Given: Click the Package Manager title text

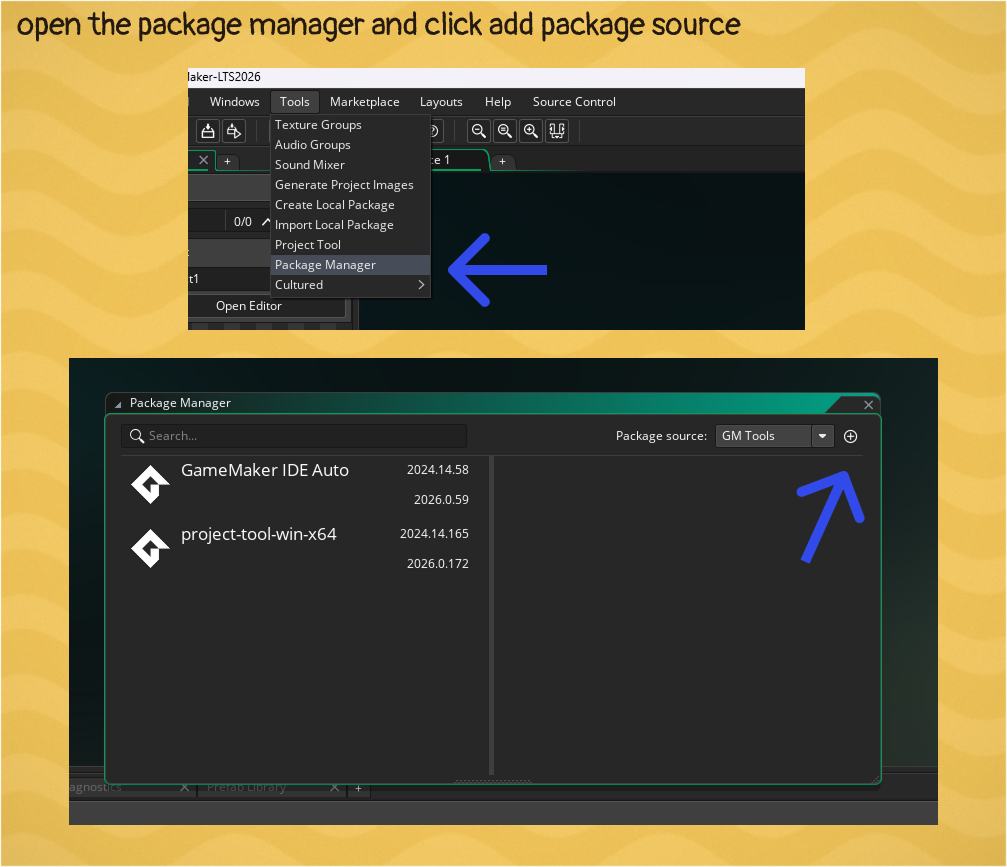Looking at the screenshot, I should 180,403.
